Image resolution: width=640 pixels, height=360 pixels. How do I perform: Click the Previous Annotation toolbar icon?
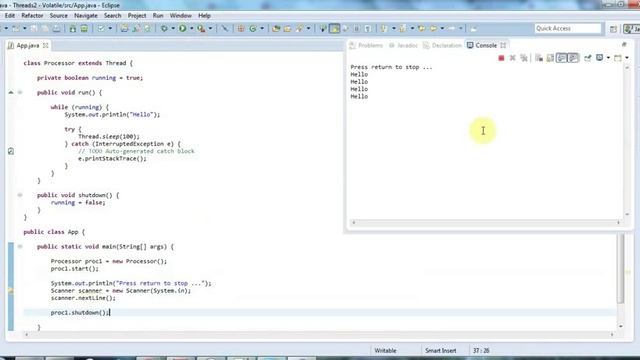[x=402, y=28]
